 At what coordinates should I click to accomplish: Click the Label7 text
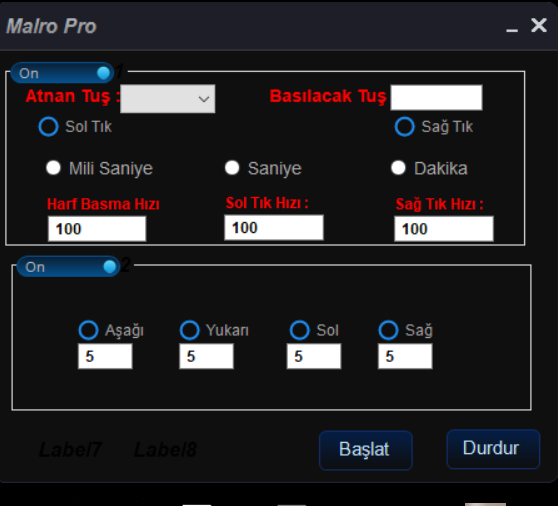[x=70, y=450]
